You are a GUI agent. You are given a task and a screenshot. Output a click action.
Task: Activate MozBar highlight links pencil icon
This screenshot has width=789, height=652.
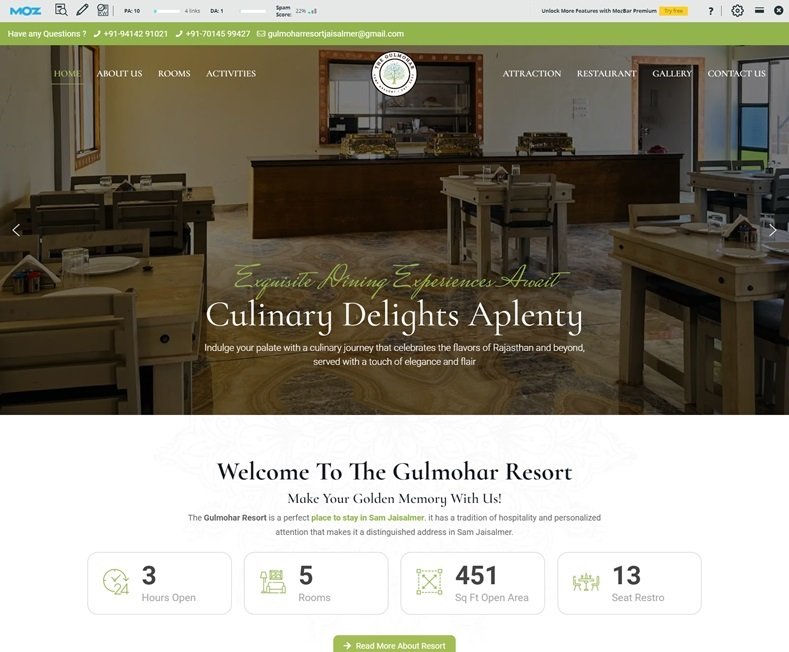[x=82, y=10]
